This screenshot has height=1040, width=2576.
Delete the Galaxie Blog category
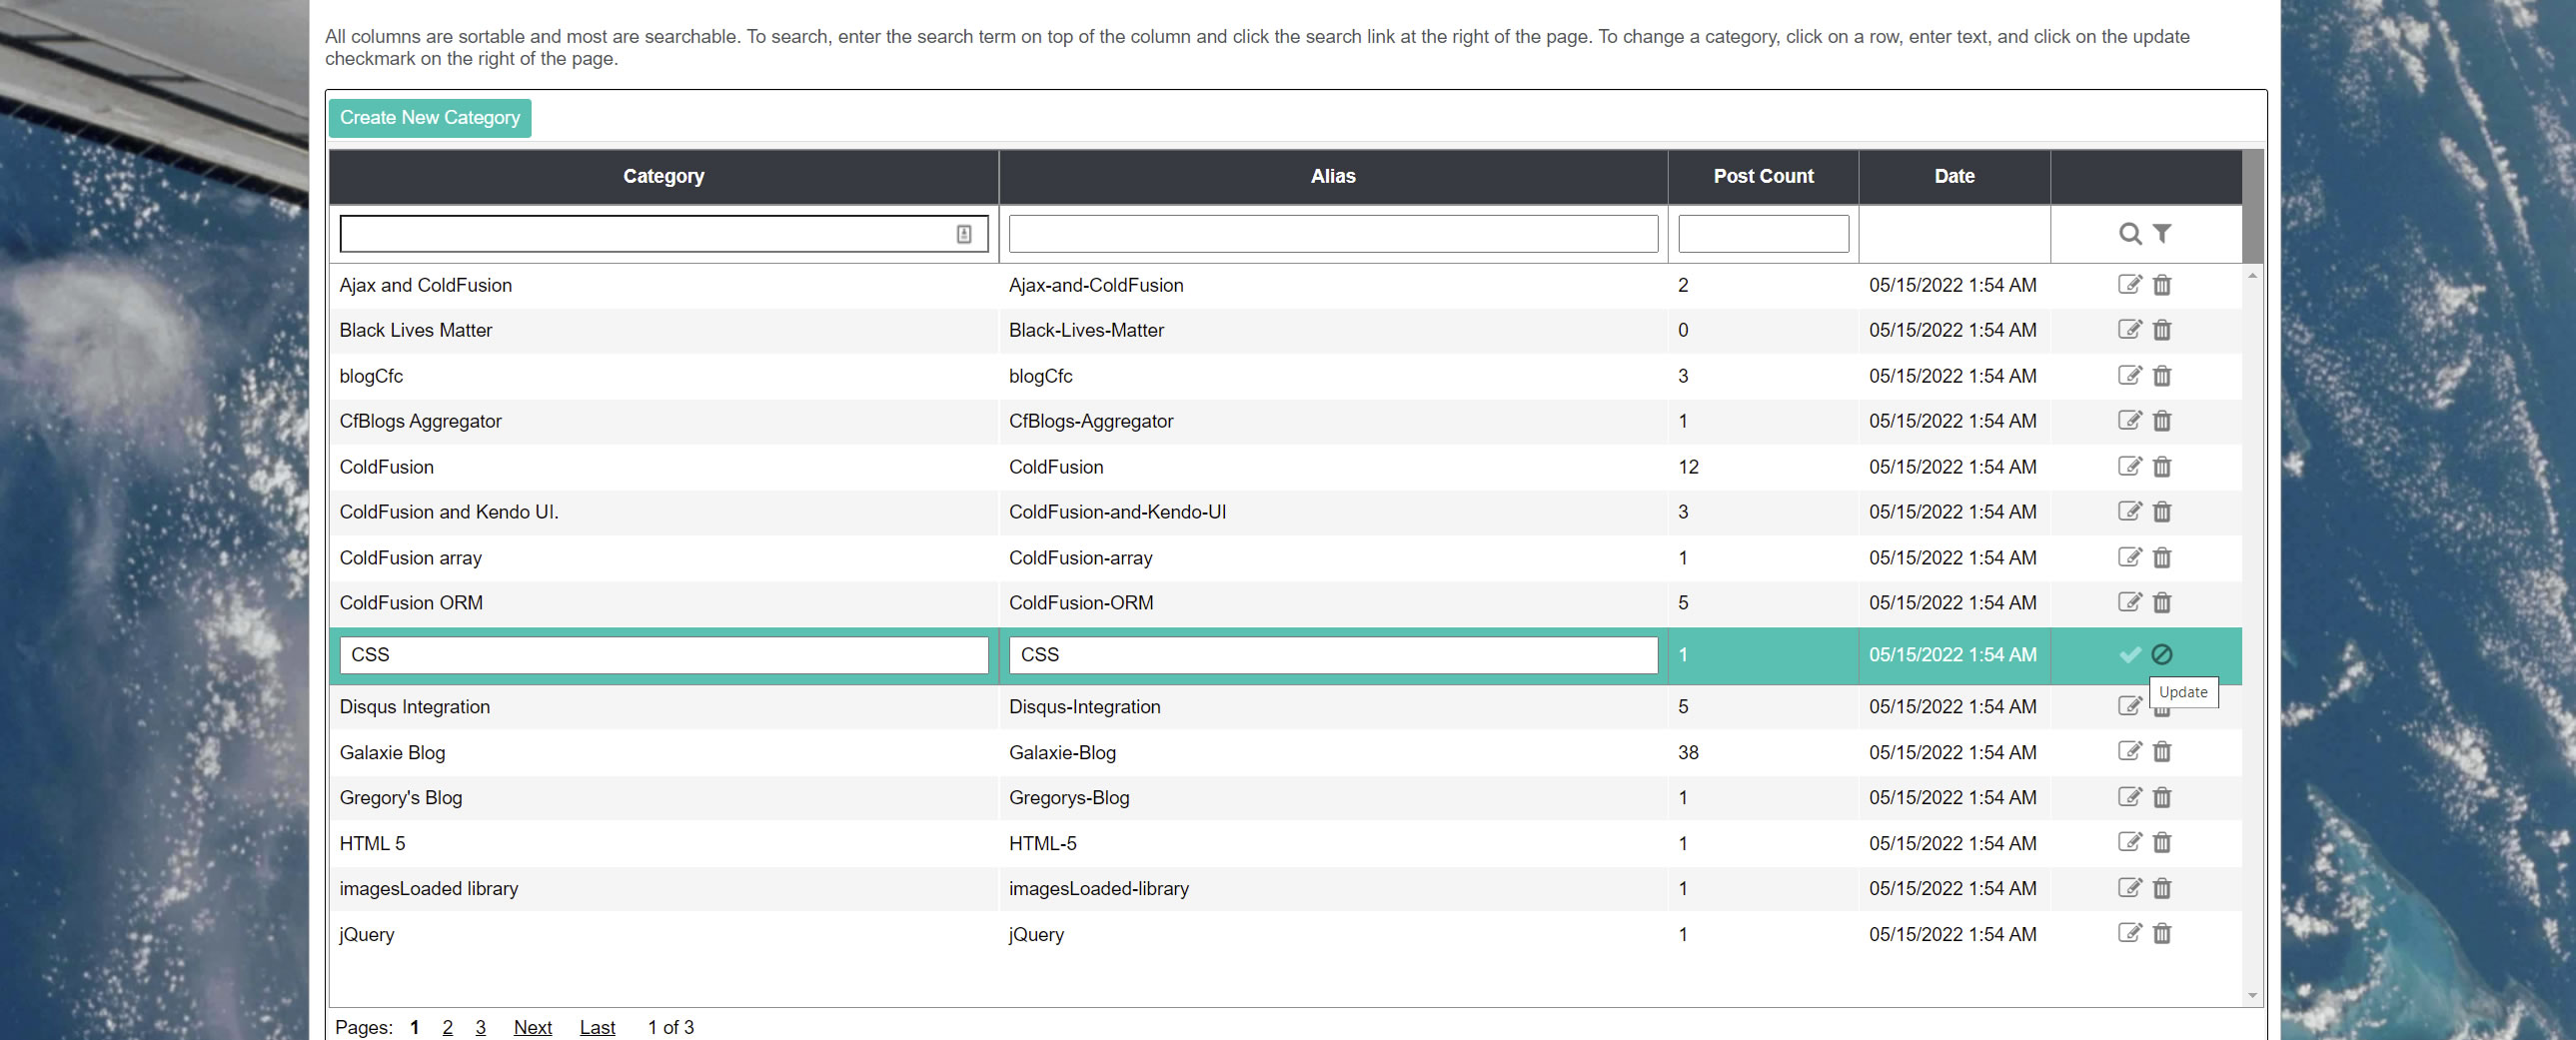[2162, 752]
